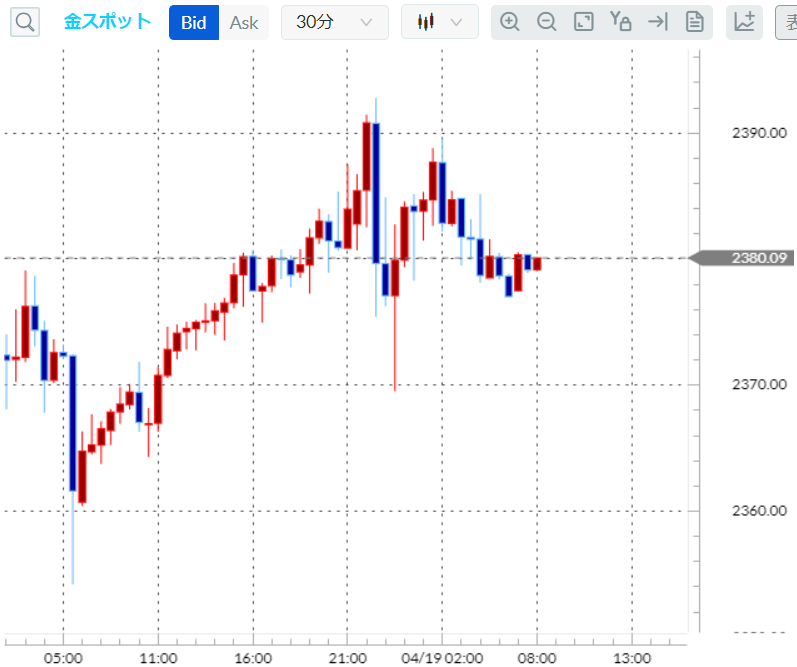Open the document template icon
The width and height of the screenshot is (797, 667).
tap(695, 22)
